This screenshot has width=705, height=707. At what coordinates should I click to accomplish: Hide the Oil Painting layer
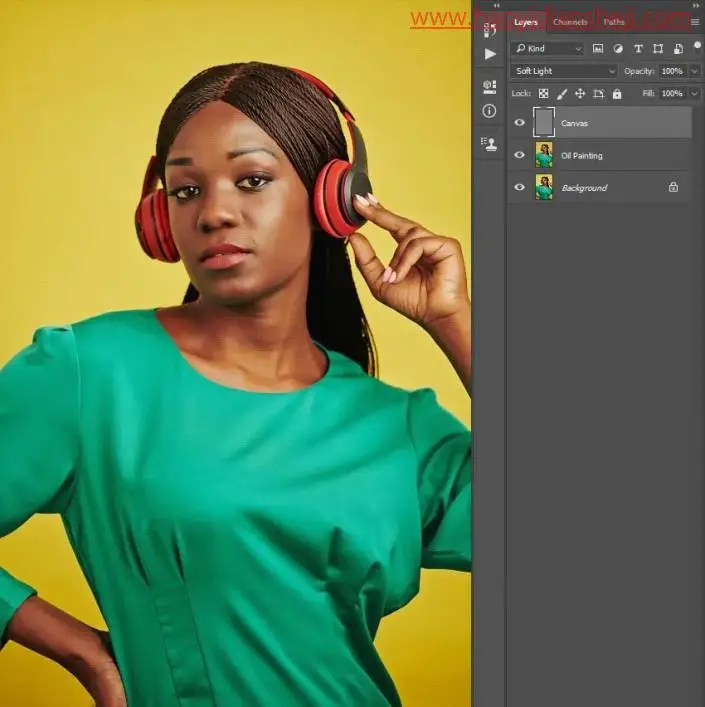pos(519,155)
